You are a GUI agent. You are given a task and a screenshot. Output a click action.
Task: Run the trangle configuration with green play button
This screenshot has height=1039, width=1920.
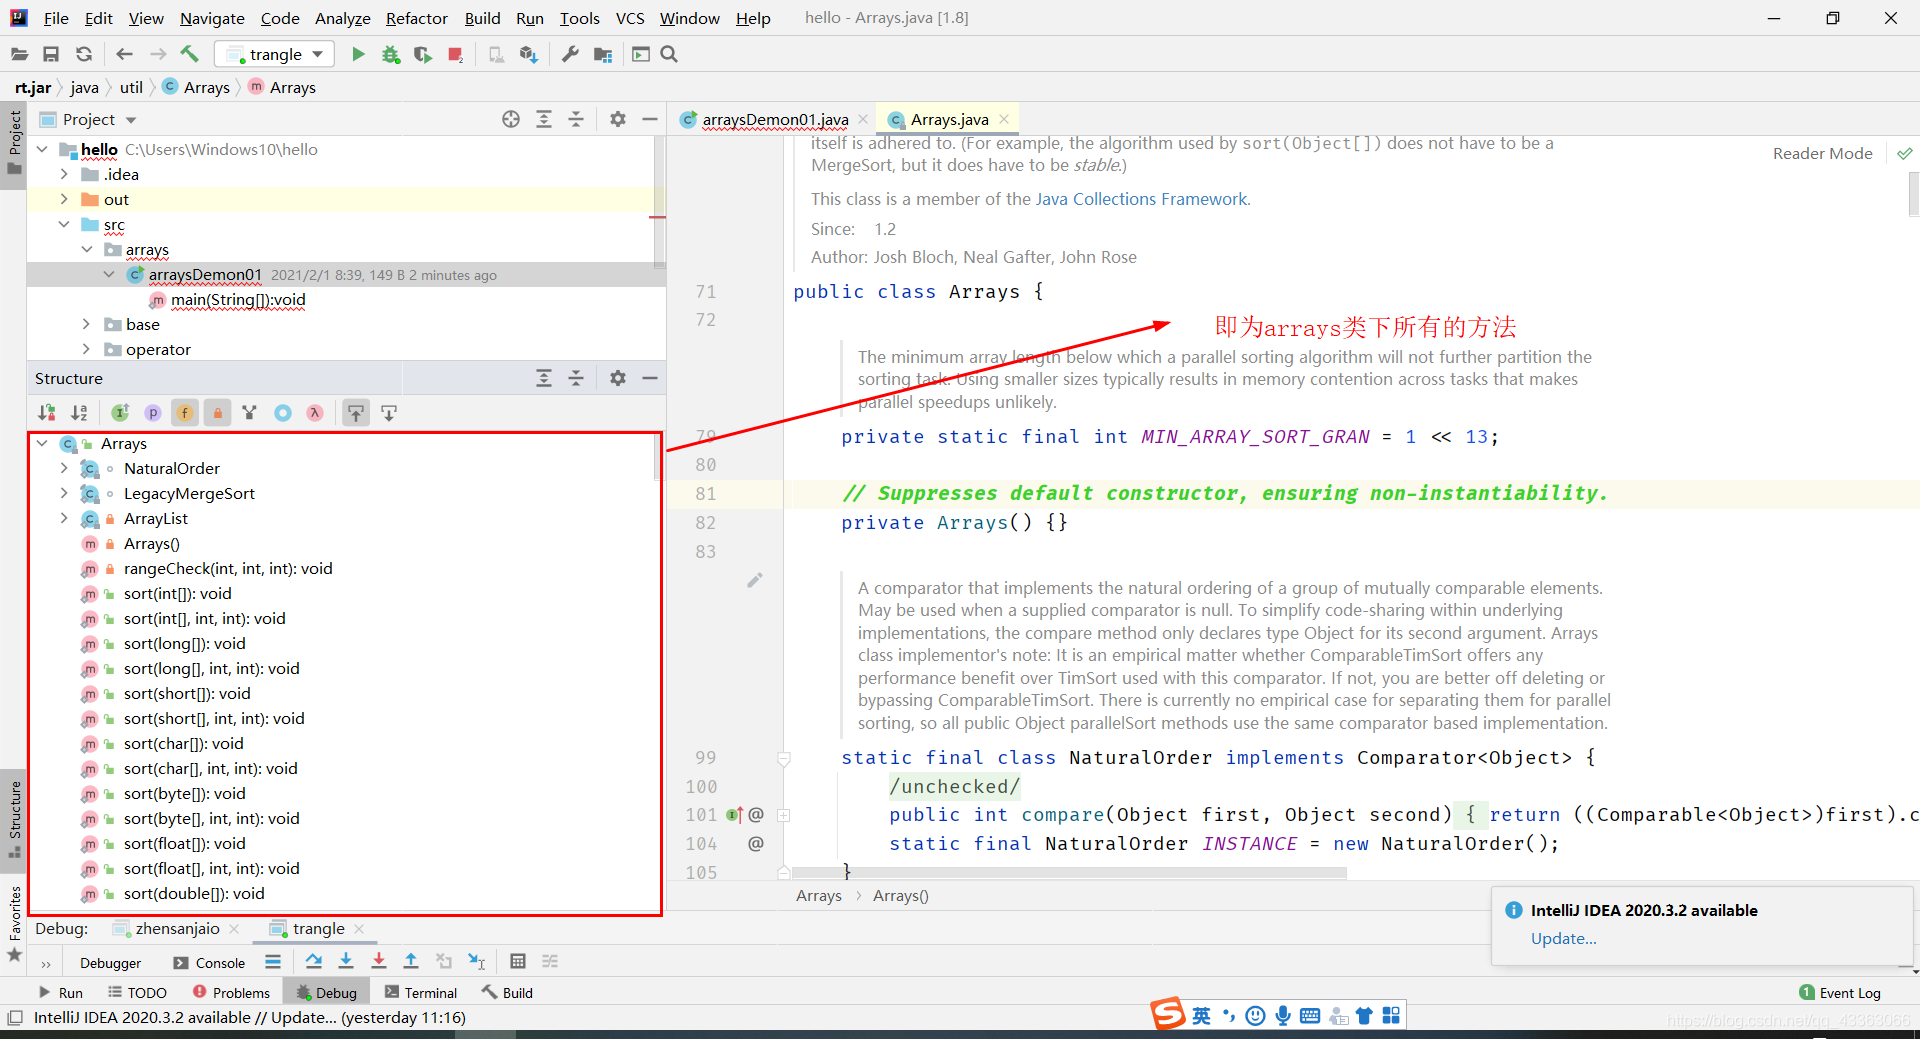pos(358,54)
